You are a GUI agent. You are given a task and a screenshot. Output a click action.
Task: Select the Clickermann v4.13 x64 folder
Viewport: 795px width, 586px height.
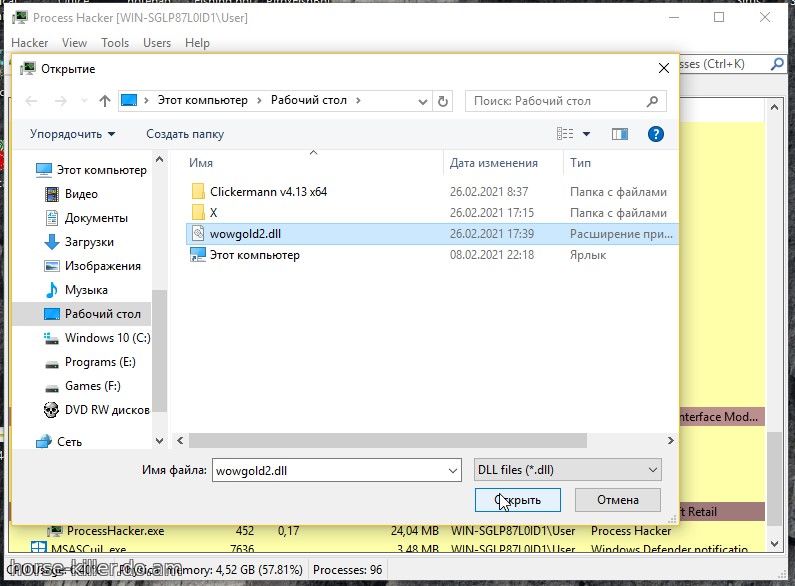[x=268, y=192]
